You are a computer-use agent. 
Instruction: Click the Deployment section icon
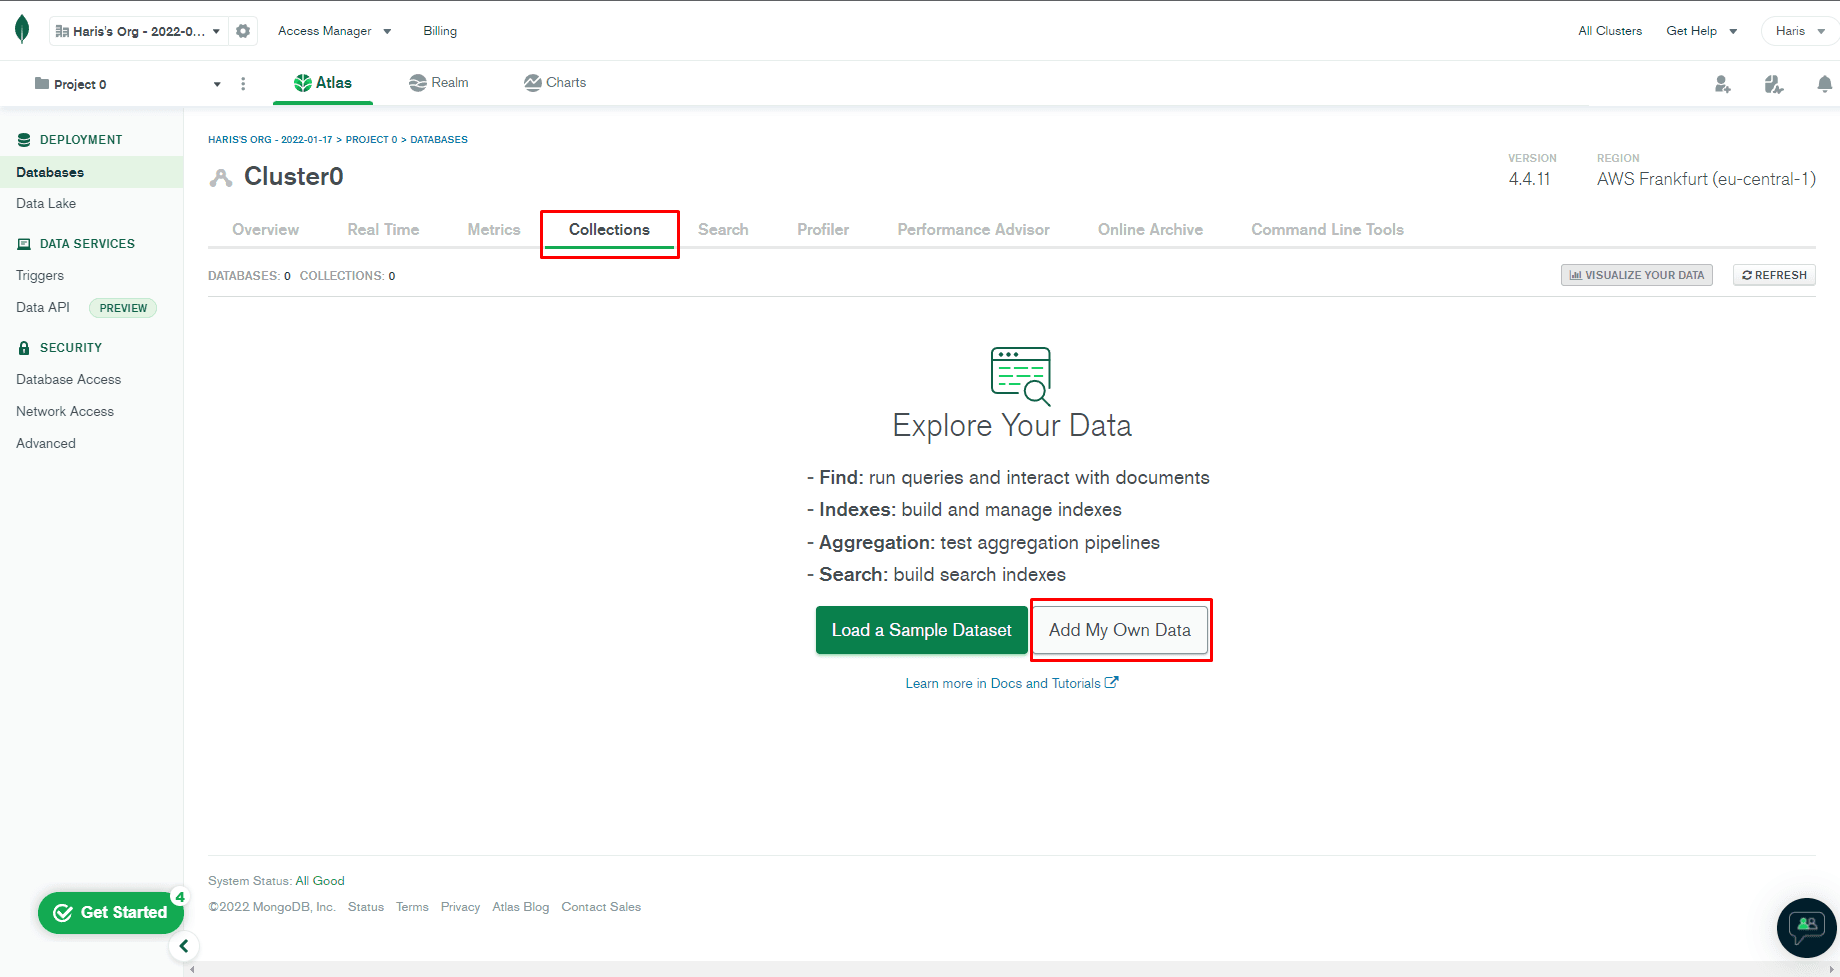pos(24,140)
